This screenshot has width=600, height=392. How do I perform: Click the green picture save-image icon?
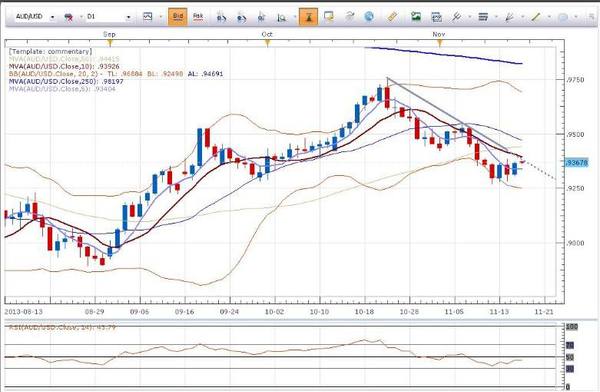(x=416, y=16)
